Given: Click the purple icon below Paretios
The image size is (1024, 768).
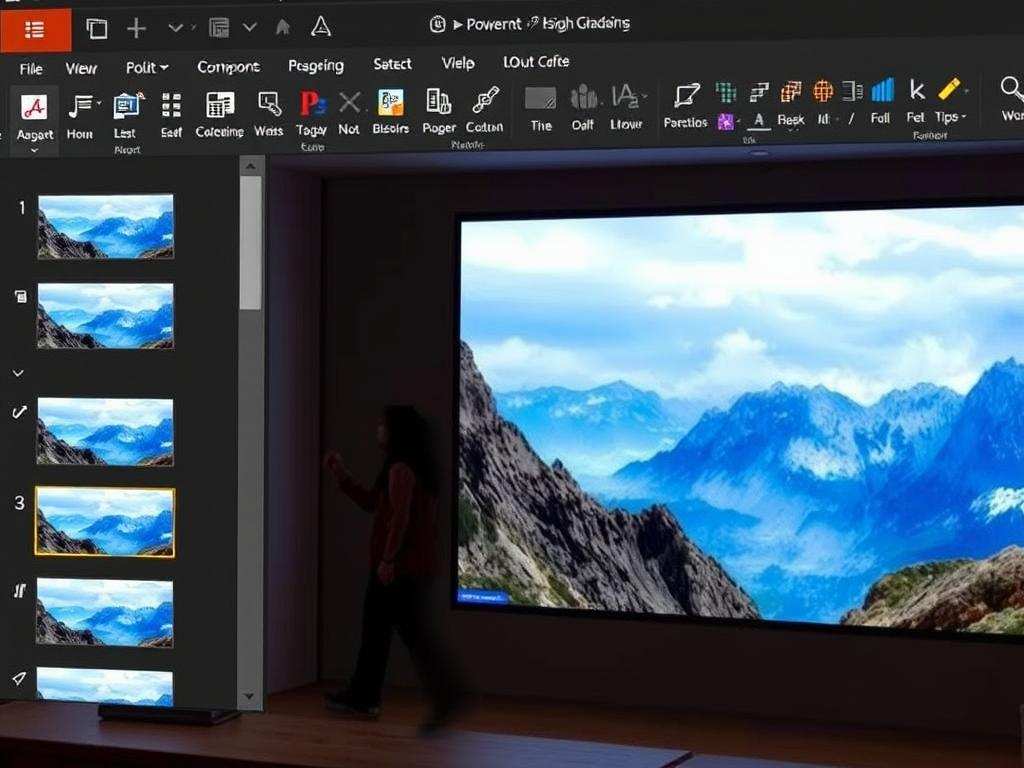Looking at the screenshot, I should tap(725, 121).
